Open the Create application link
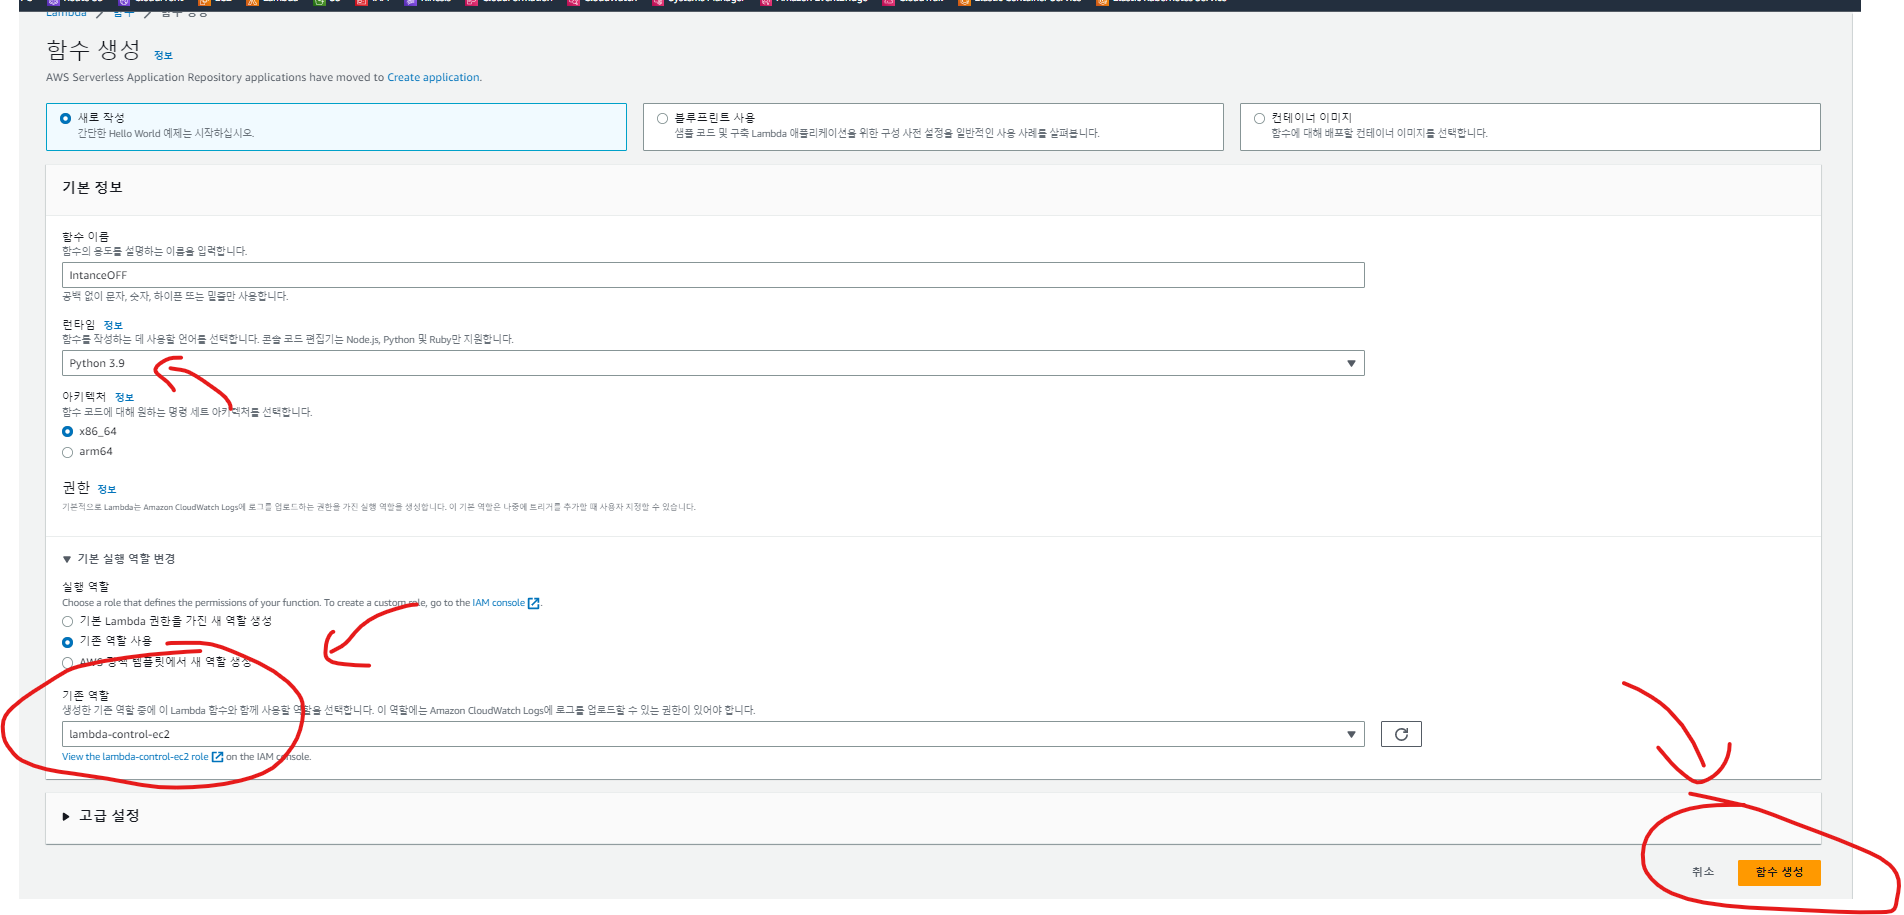Viewport: 1904px width, 915px height. point(433,77)
